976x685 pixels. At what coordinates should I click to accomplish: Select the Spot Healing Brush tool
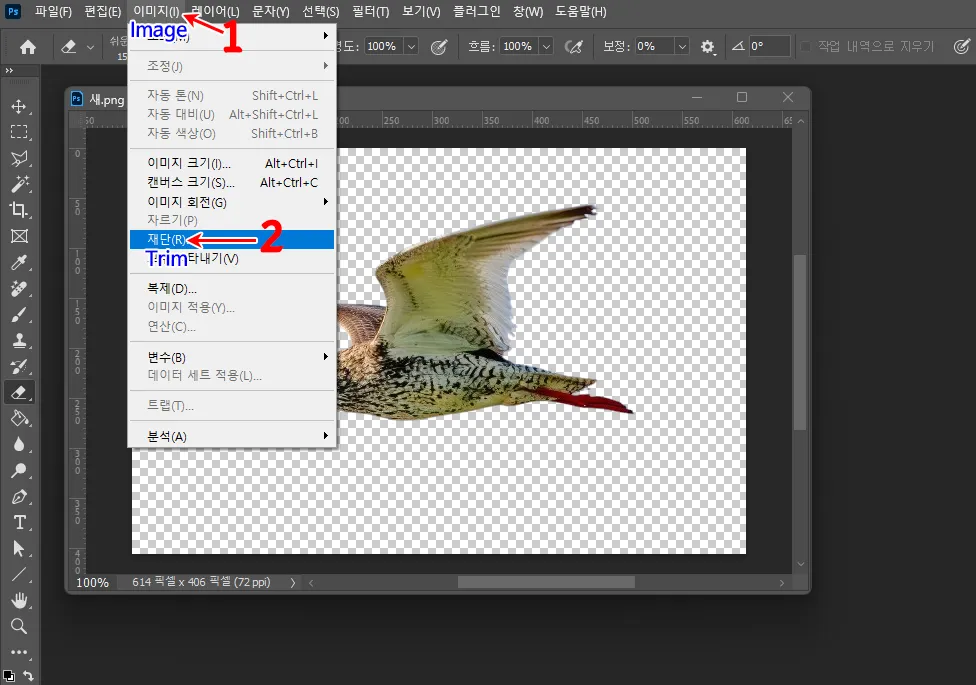coord(19,288)
